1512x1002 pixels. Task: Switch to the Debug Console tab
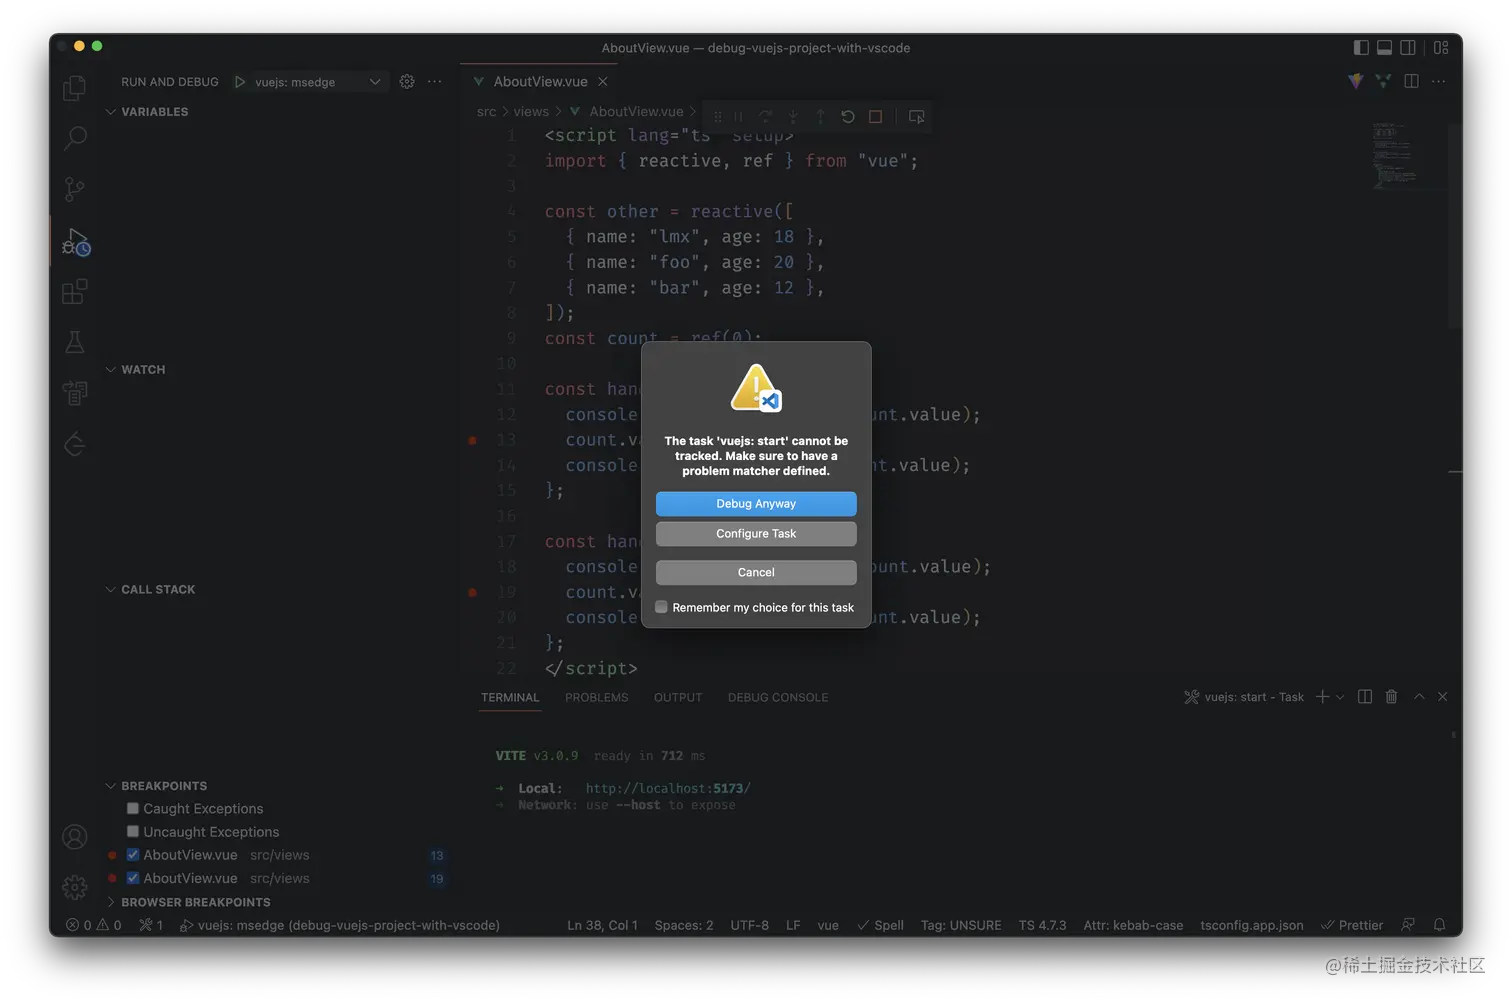pyautogui.click(x=778, y=697)
